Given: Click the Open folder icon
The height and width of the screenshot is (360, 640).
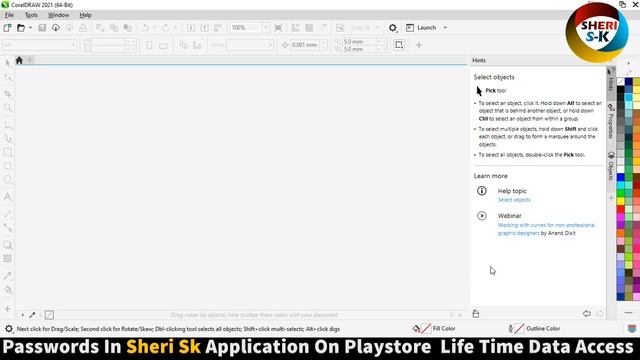Looking at the screenshot, I should point(21,28).
